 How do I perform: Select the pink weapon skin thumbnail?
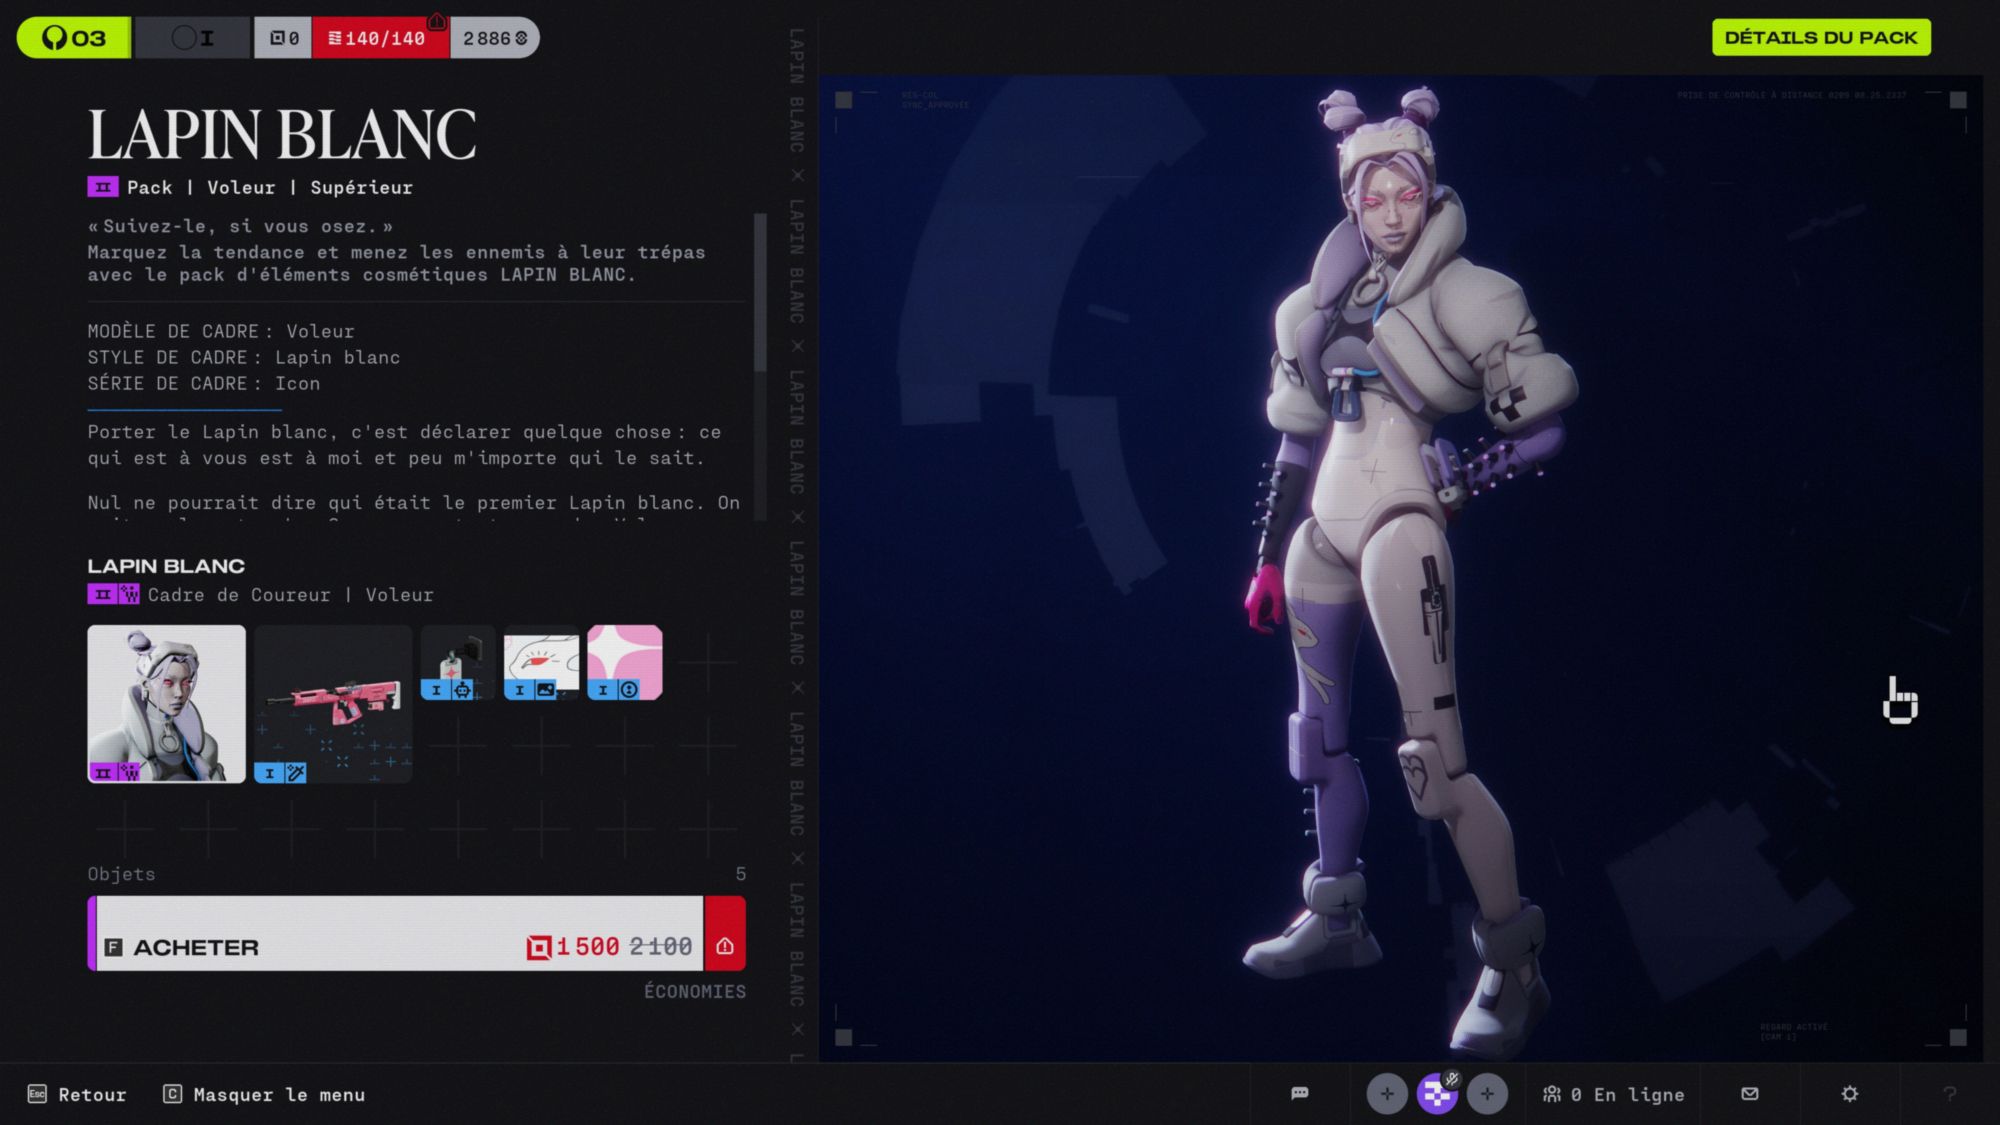coord(333,703)
